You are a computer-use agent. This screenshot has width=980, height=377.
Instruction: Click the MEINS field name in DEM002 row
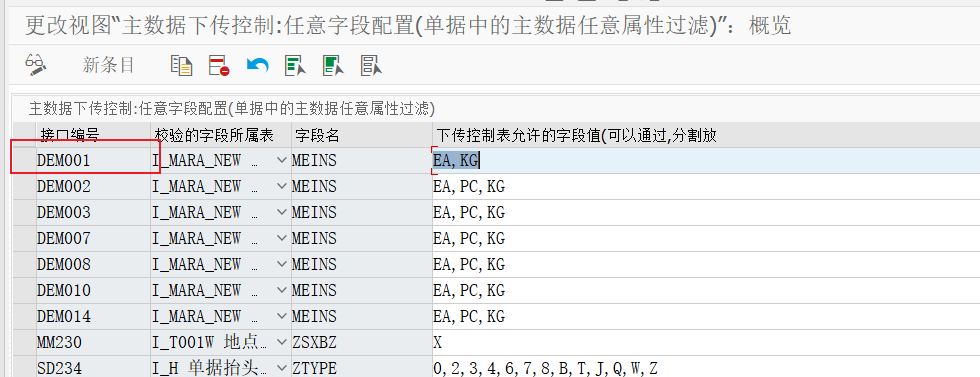pos(362,186)
